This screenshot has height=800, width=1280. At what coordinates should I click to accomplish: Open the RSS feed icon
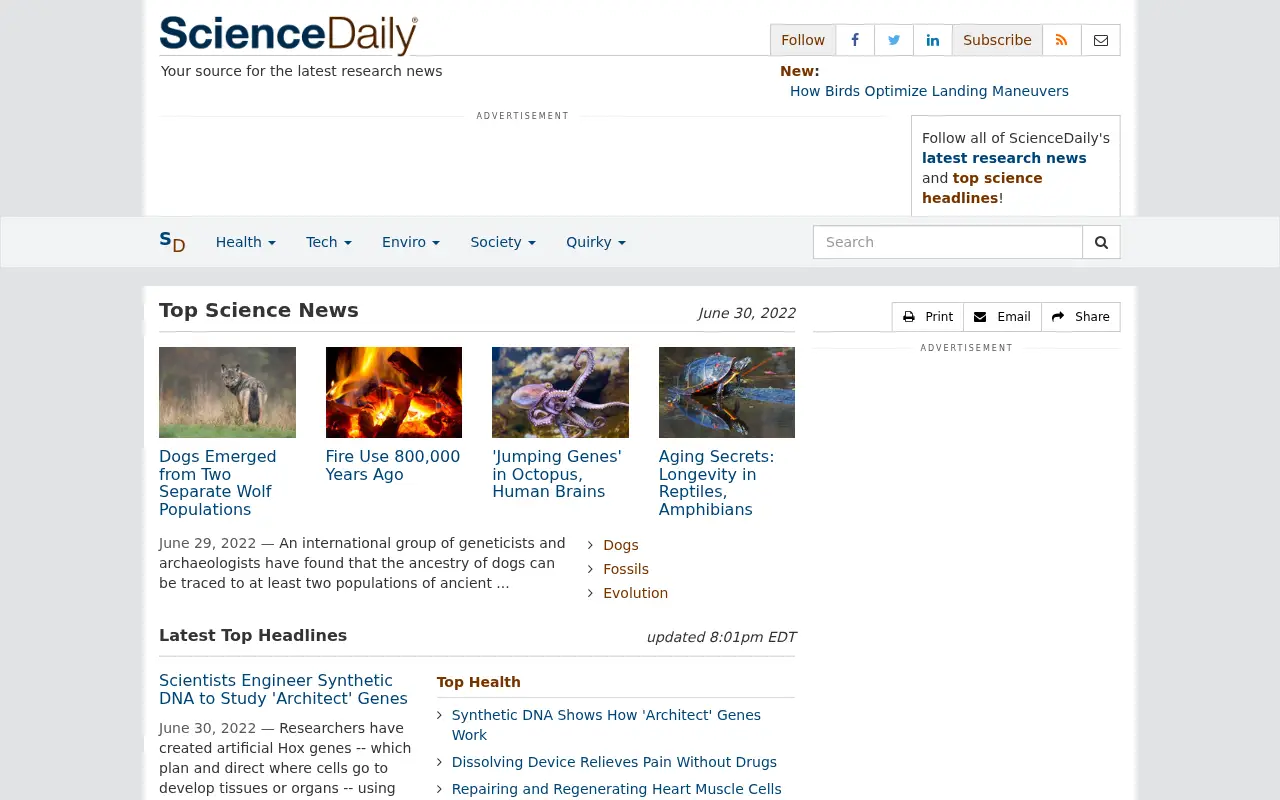(x=1062, y=40)
